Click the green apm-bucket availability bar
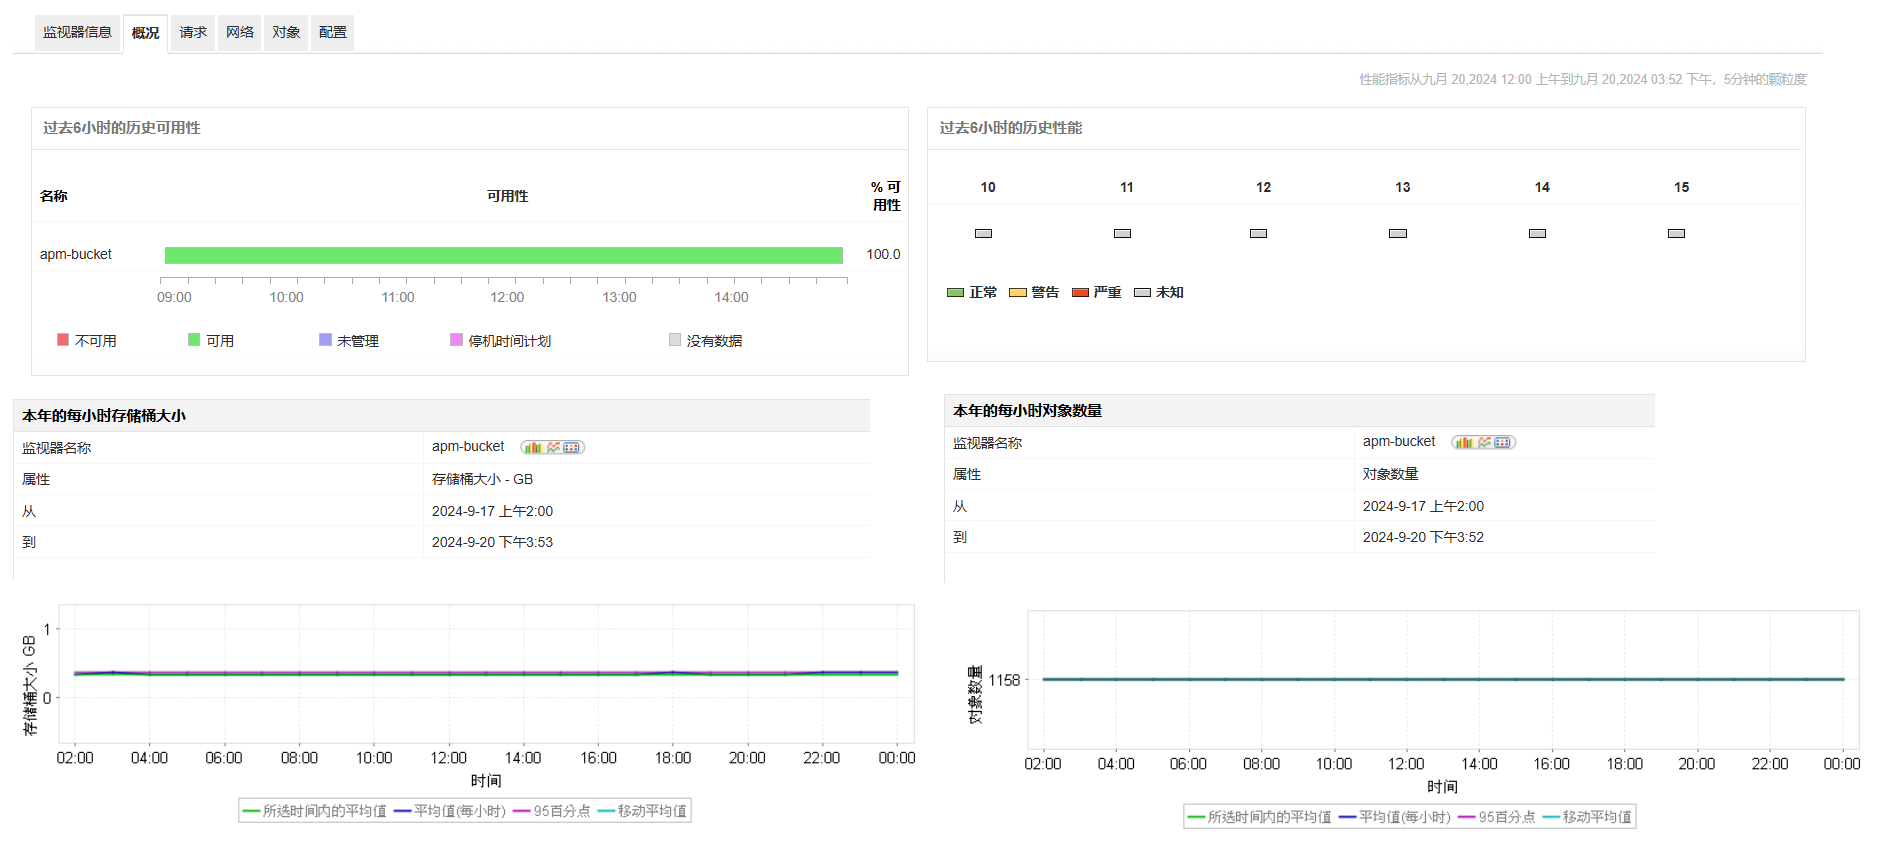Image resolution: width=1886 pixels, height=843 pixels. tap(503, 255)
